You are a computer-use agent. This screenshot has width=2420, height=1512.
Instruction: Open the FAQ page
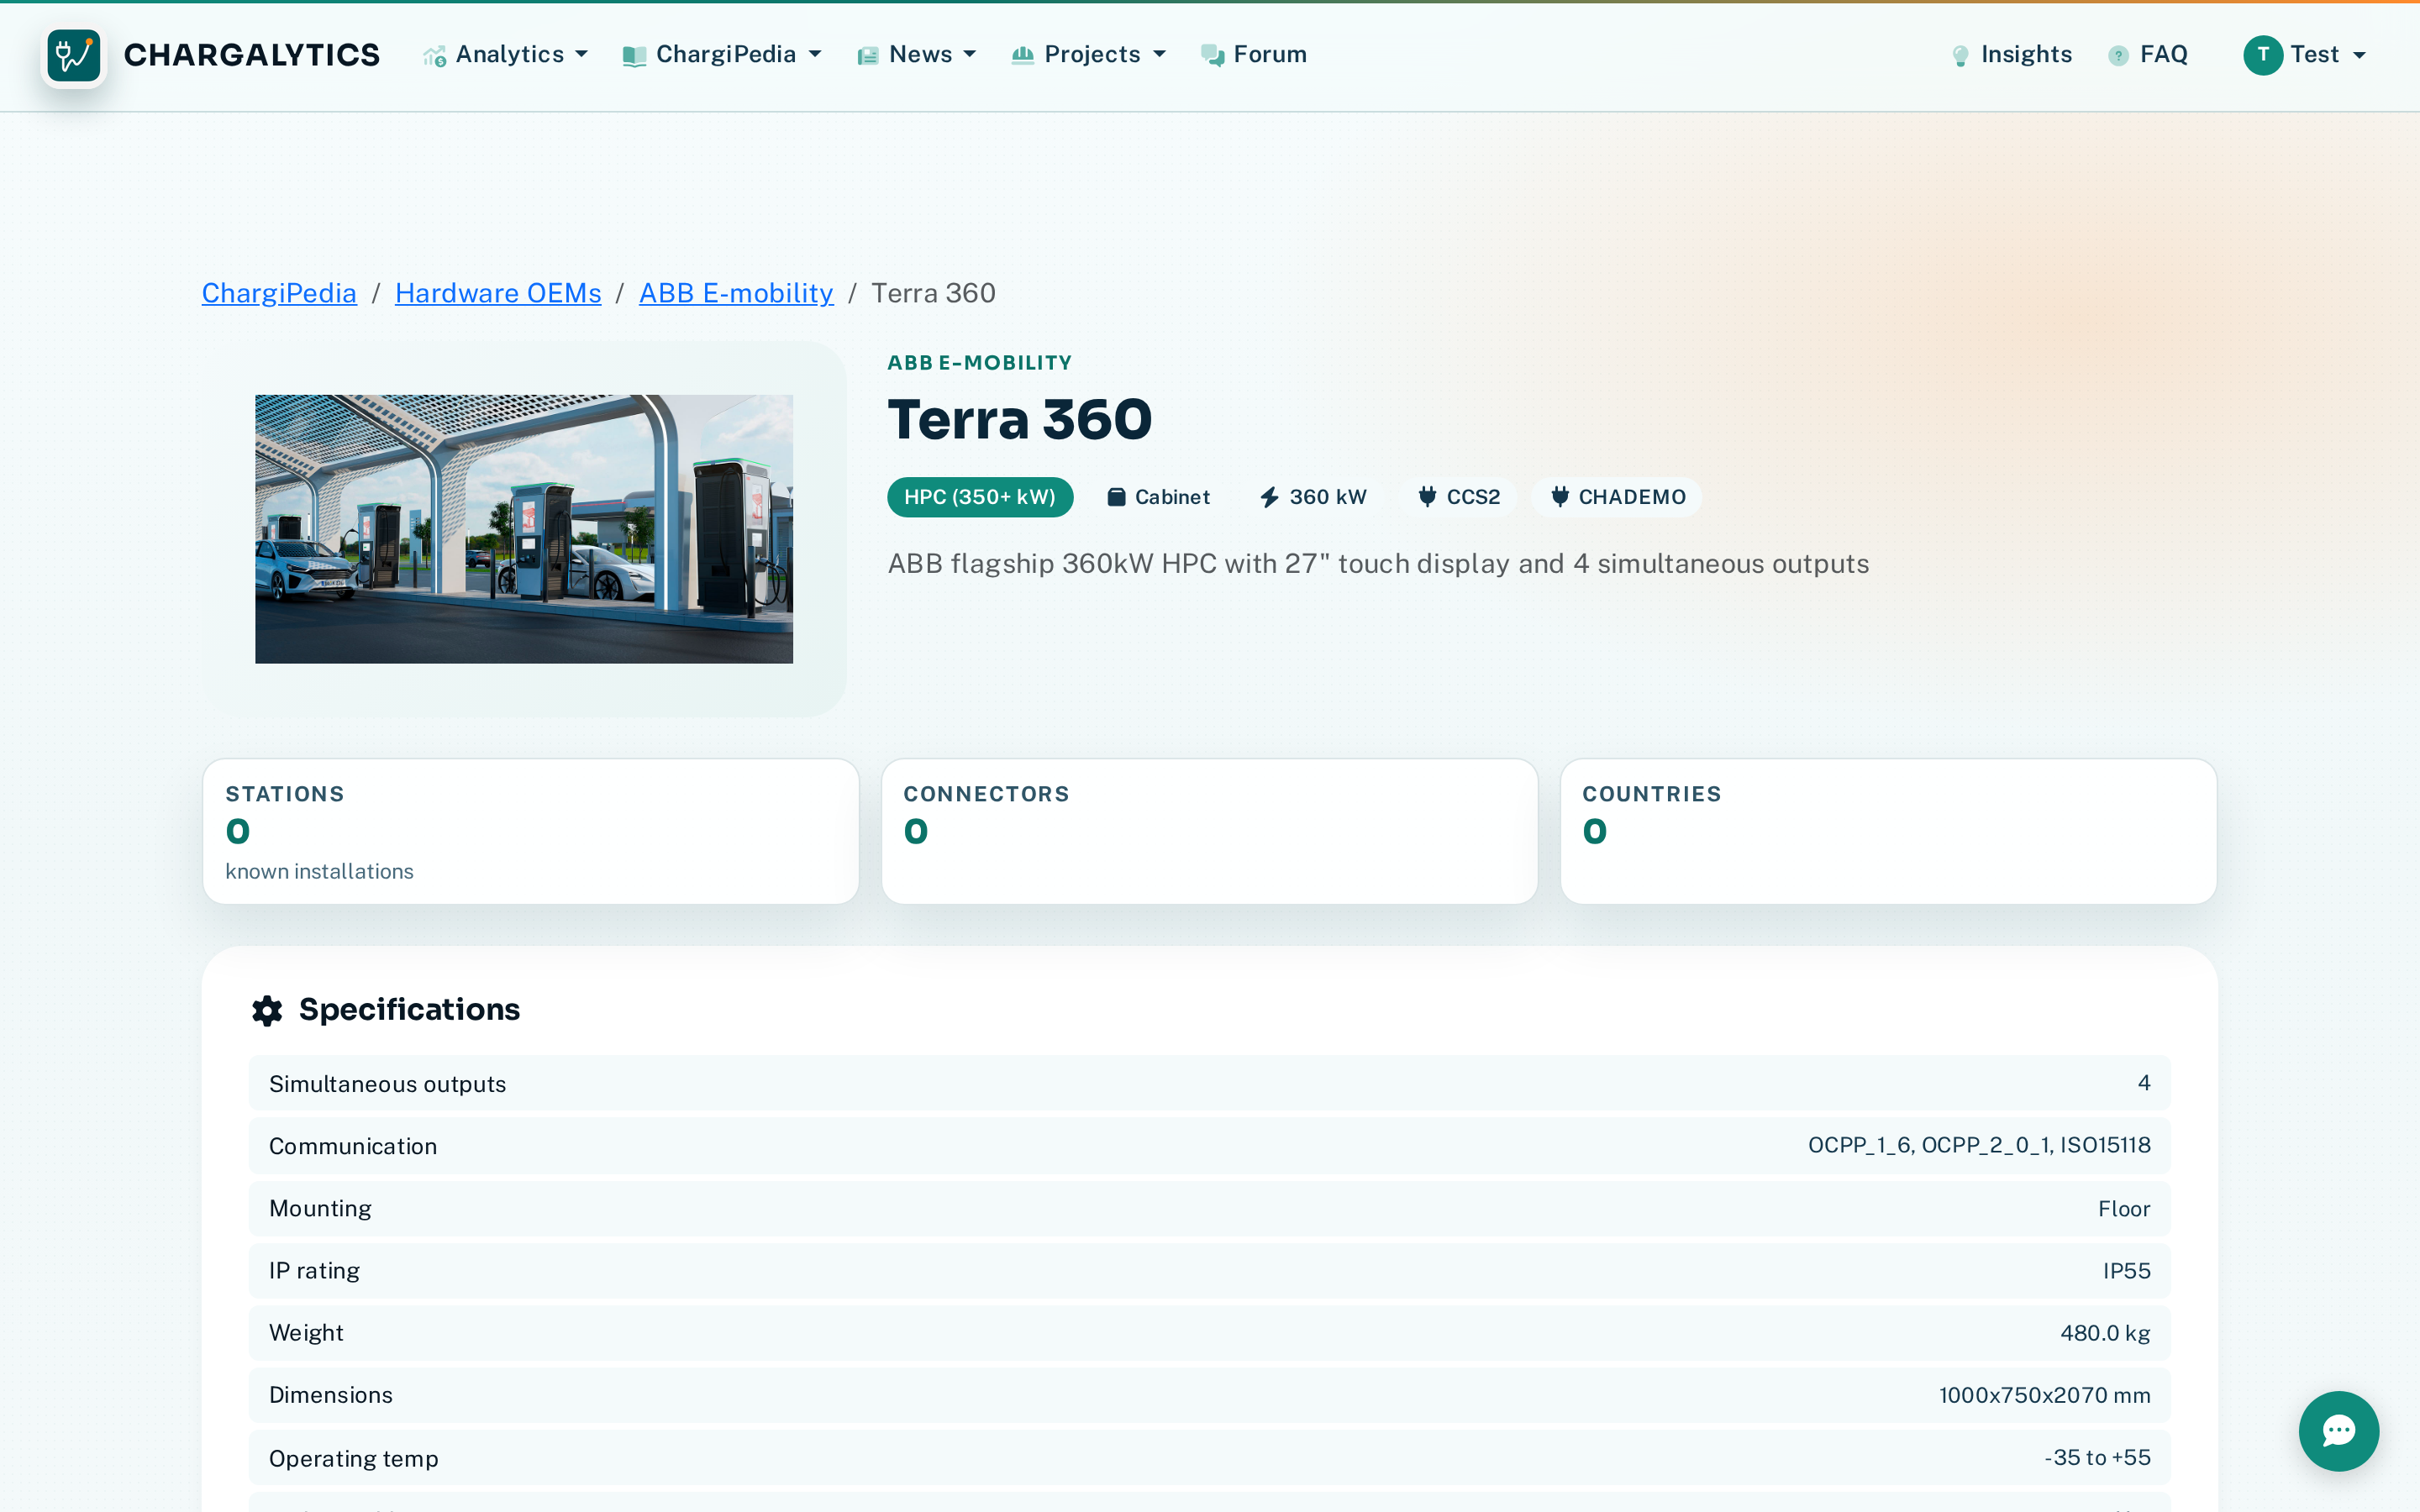(2148, 55)
